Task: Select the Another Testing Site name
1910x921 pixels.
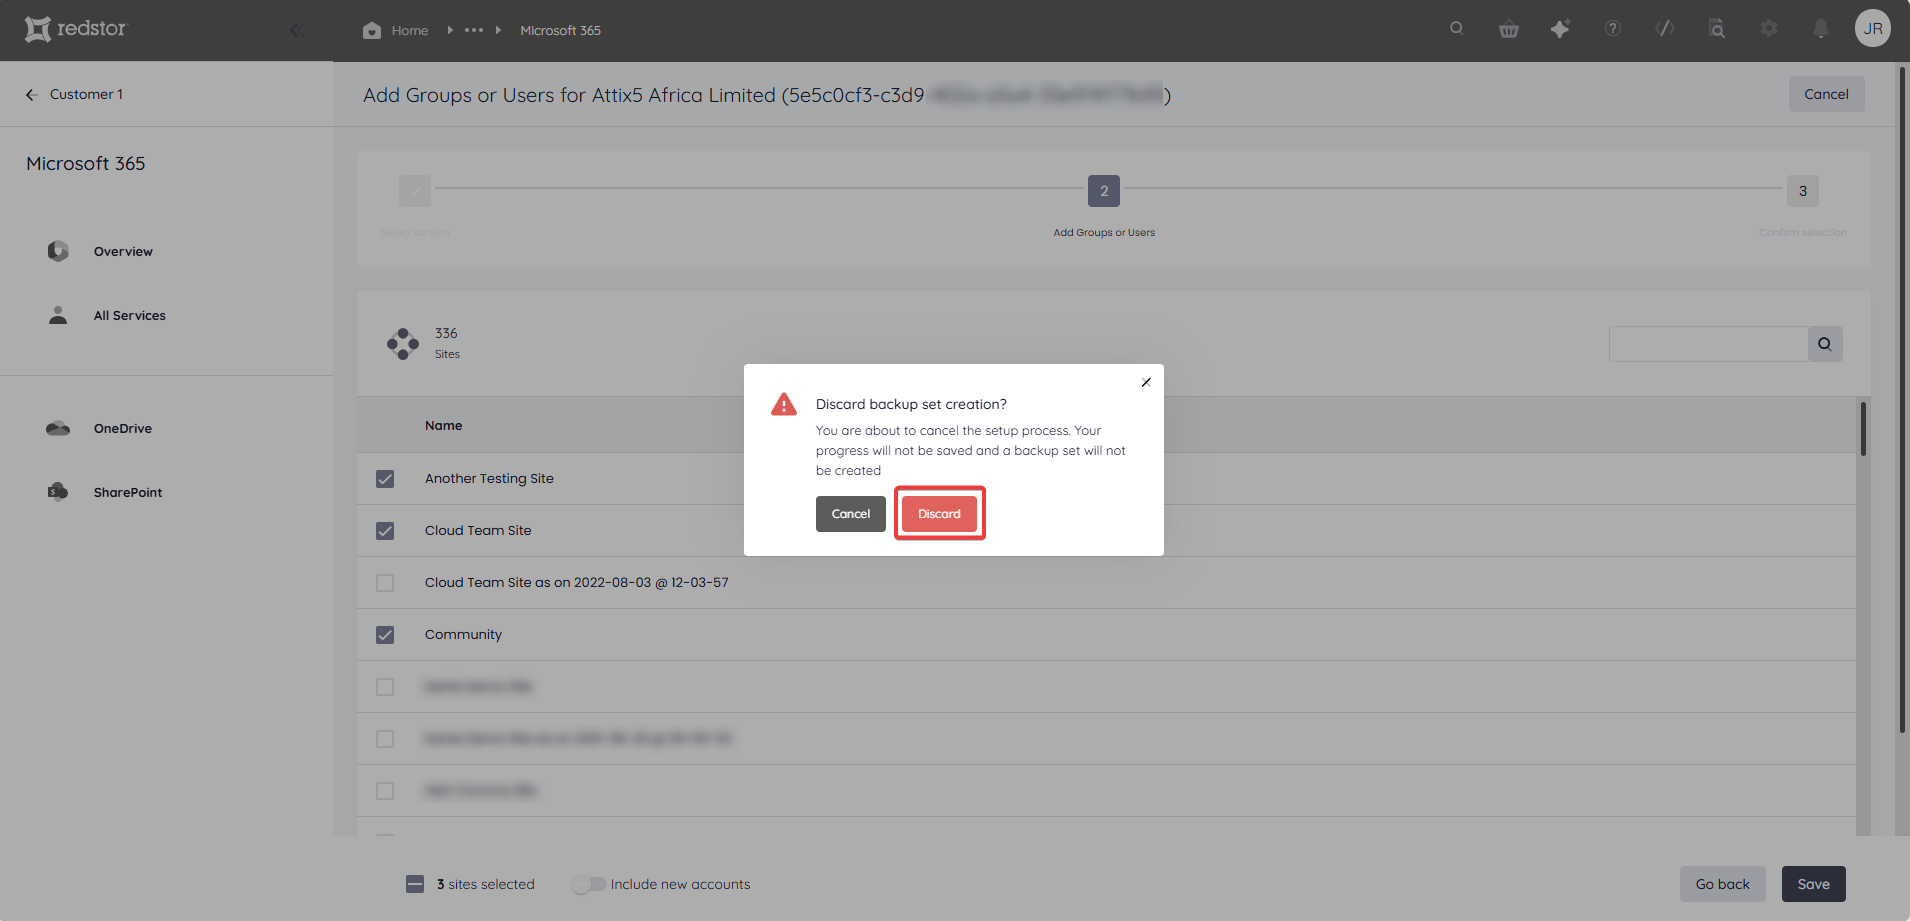Action: pyautogui.click(x=489, y=478)
